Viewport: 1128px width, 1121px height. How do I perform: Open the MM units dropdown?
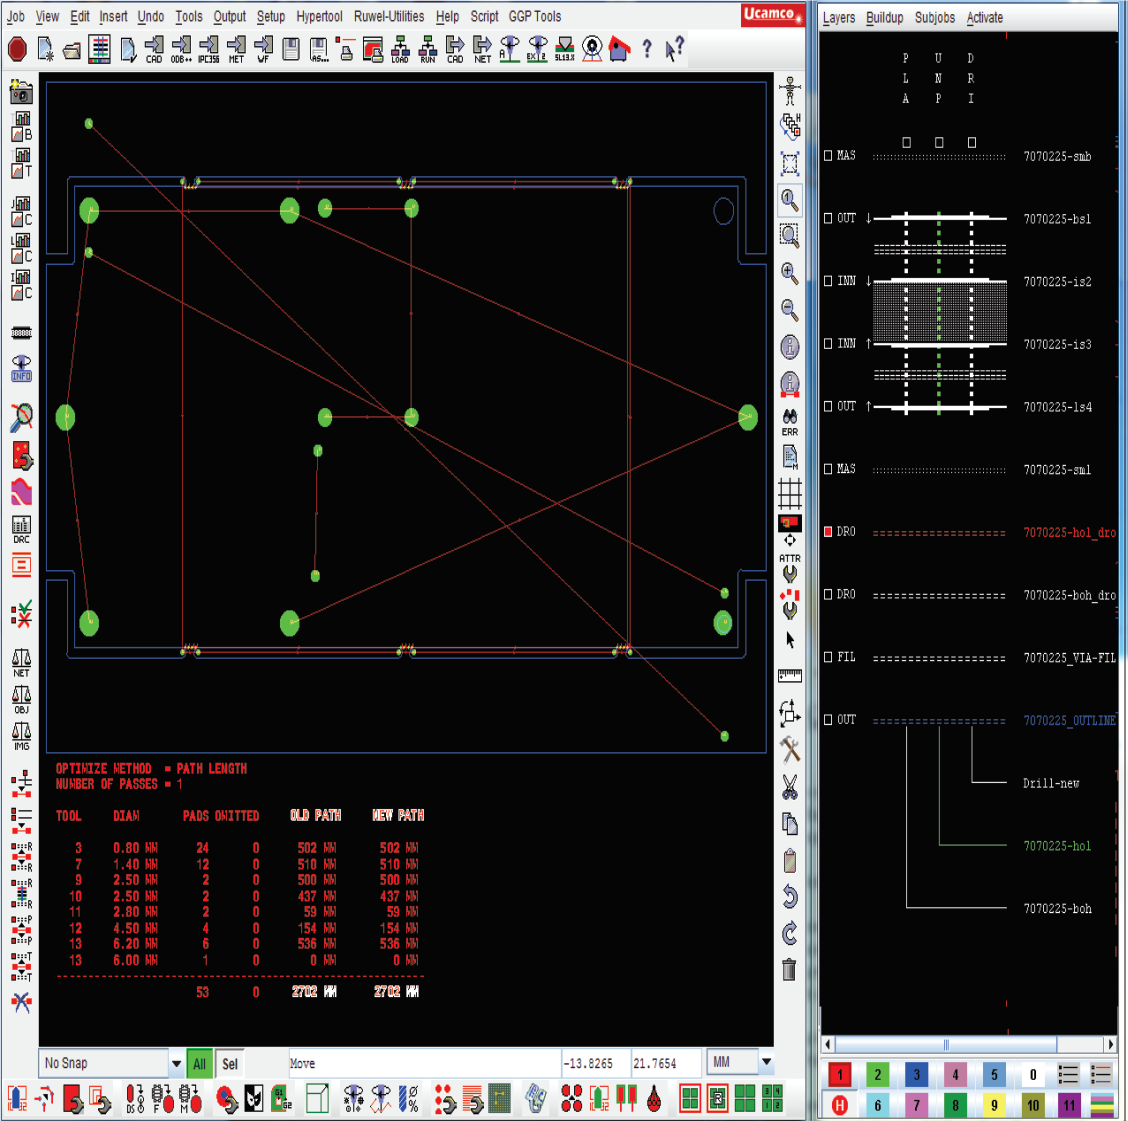pos(766,1062)
